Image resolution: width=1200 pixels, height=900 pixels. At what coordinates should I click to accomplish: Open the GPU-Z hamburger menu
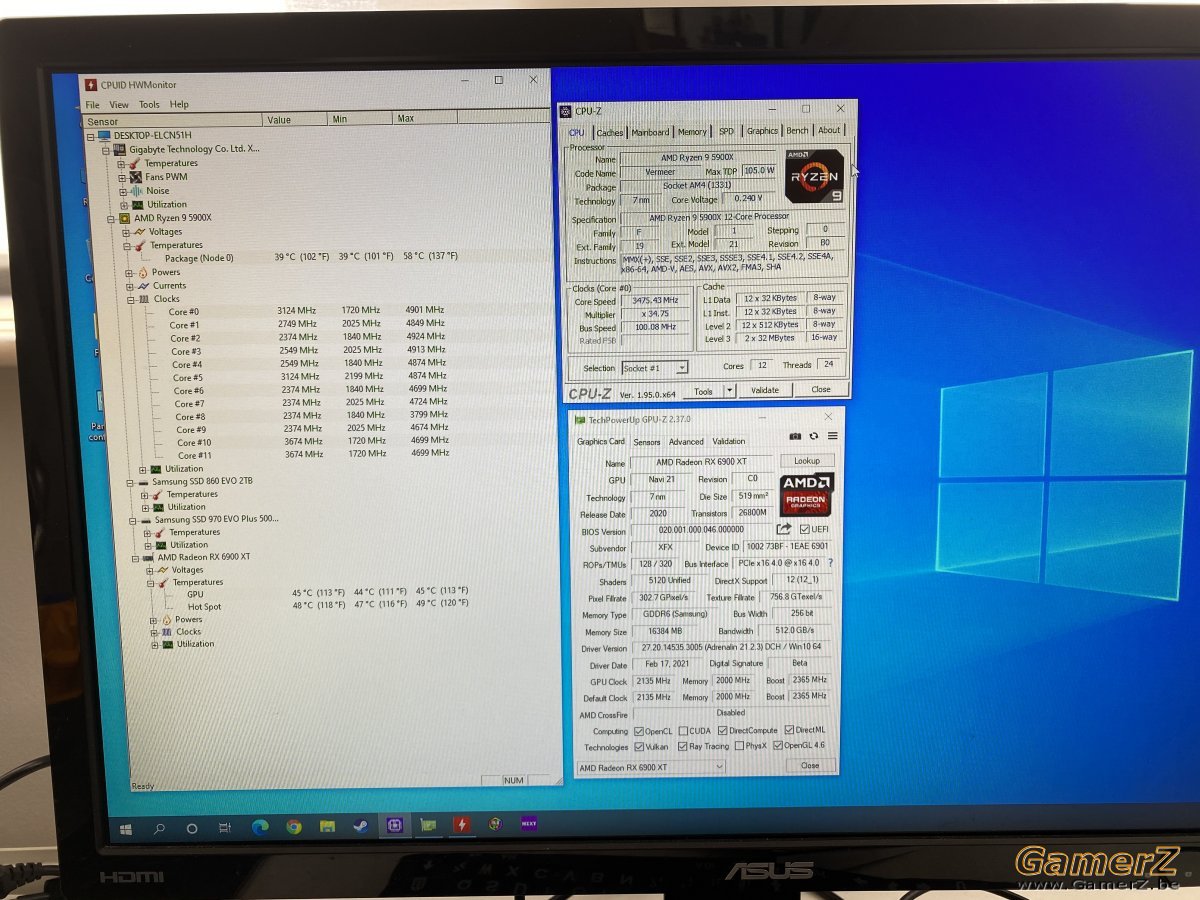(832, 437)
